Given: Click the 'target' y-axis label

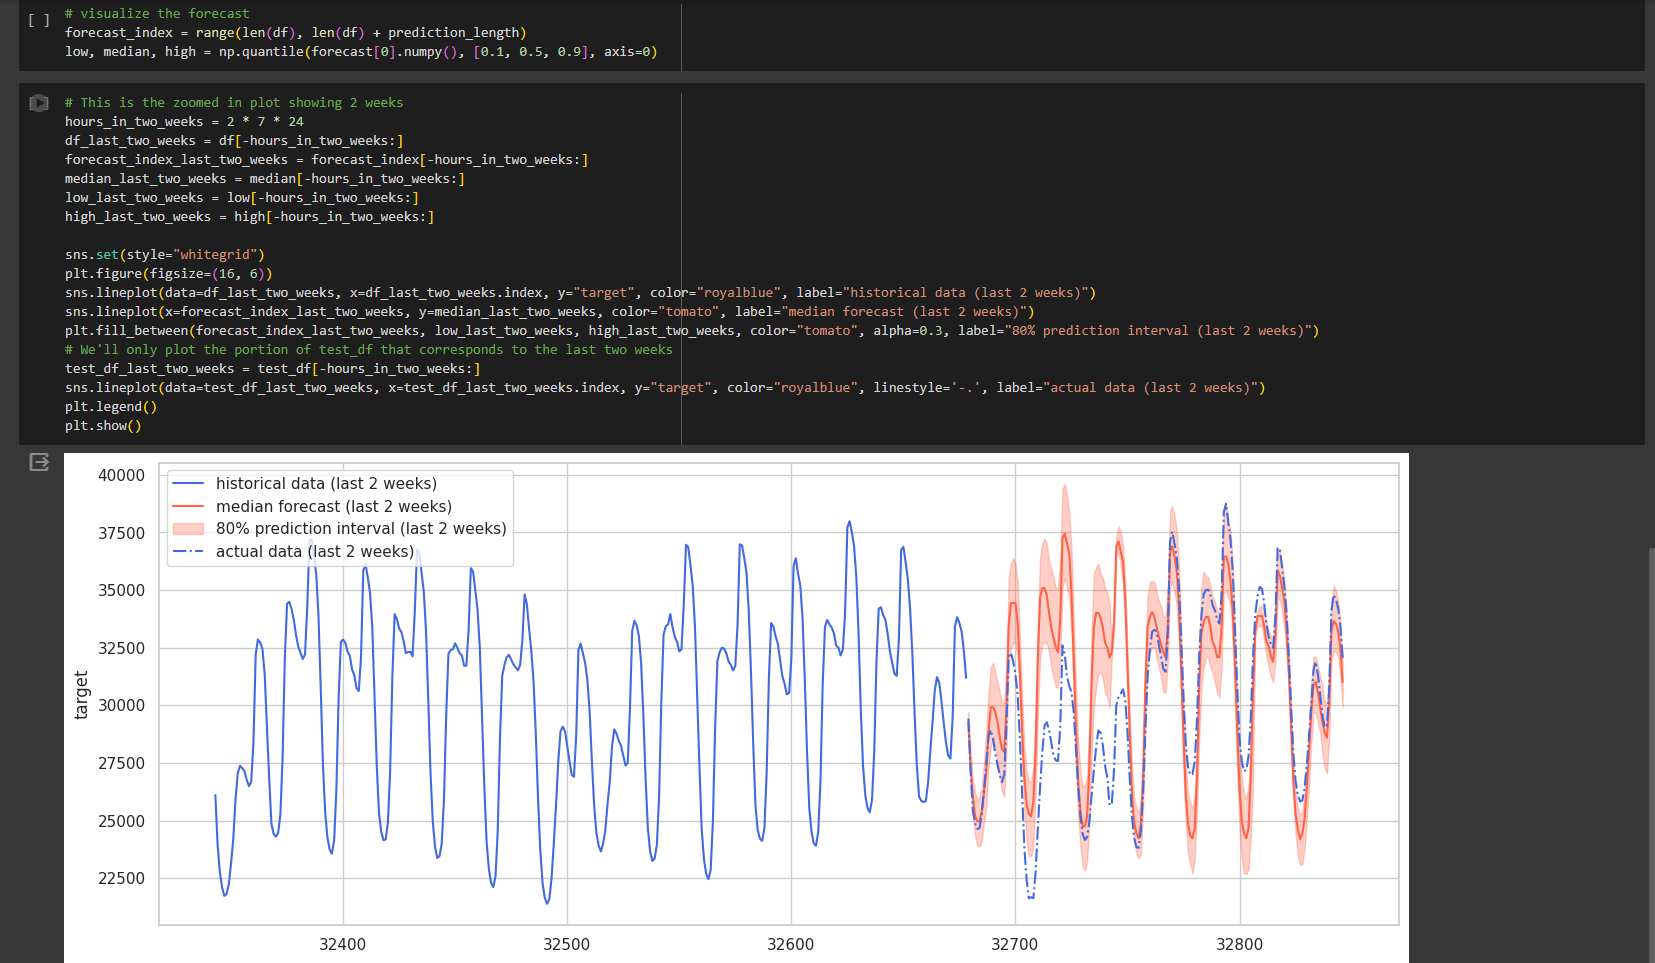Looking at the screenshot, I should click(81, 695).
